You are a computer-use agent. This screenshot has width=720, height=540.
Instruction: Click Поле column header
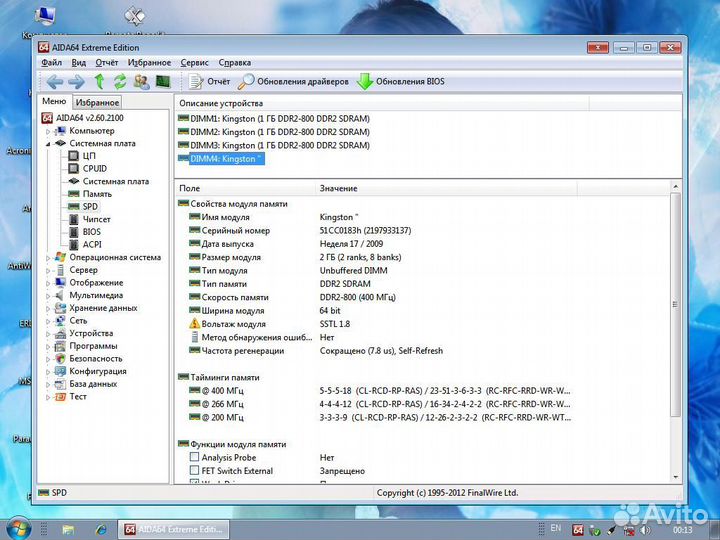click(245, 188)
